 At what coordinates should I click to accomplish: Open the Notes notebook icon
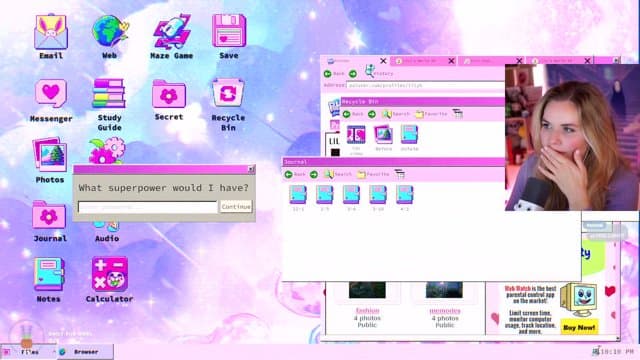(x=49, y=274)
